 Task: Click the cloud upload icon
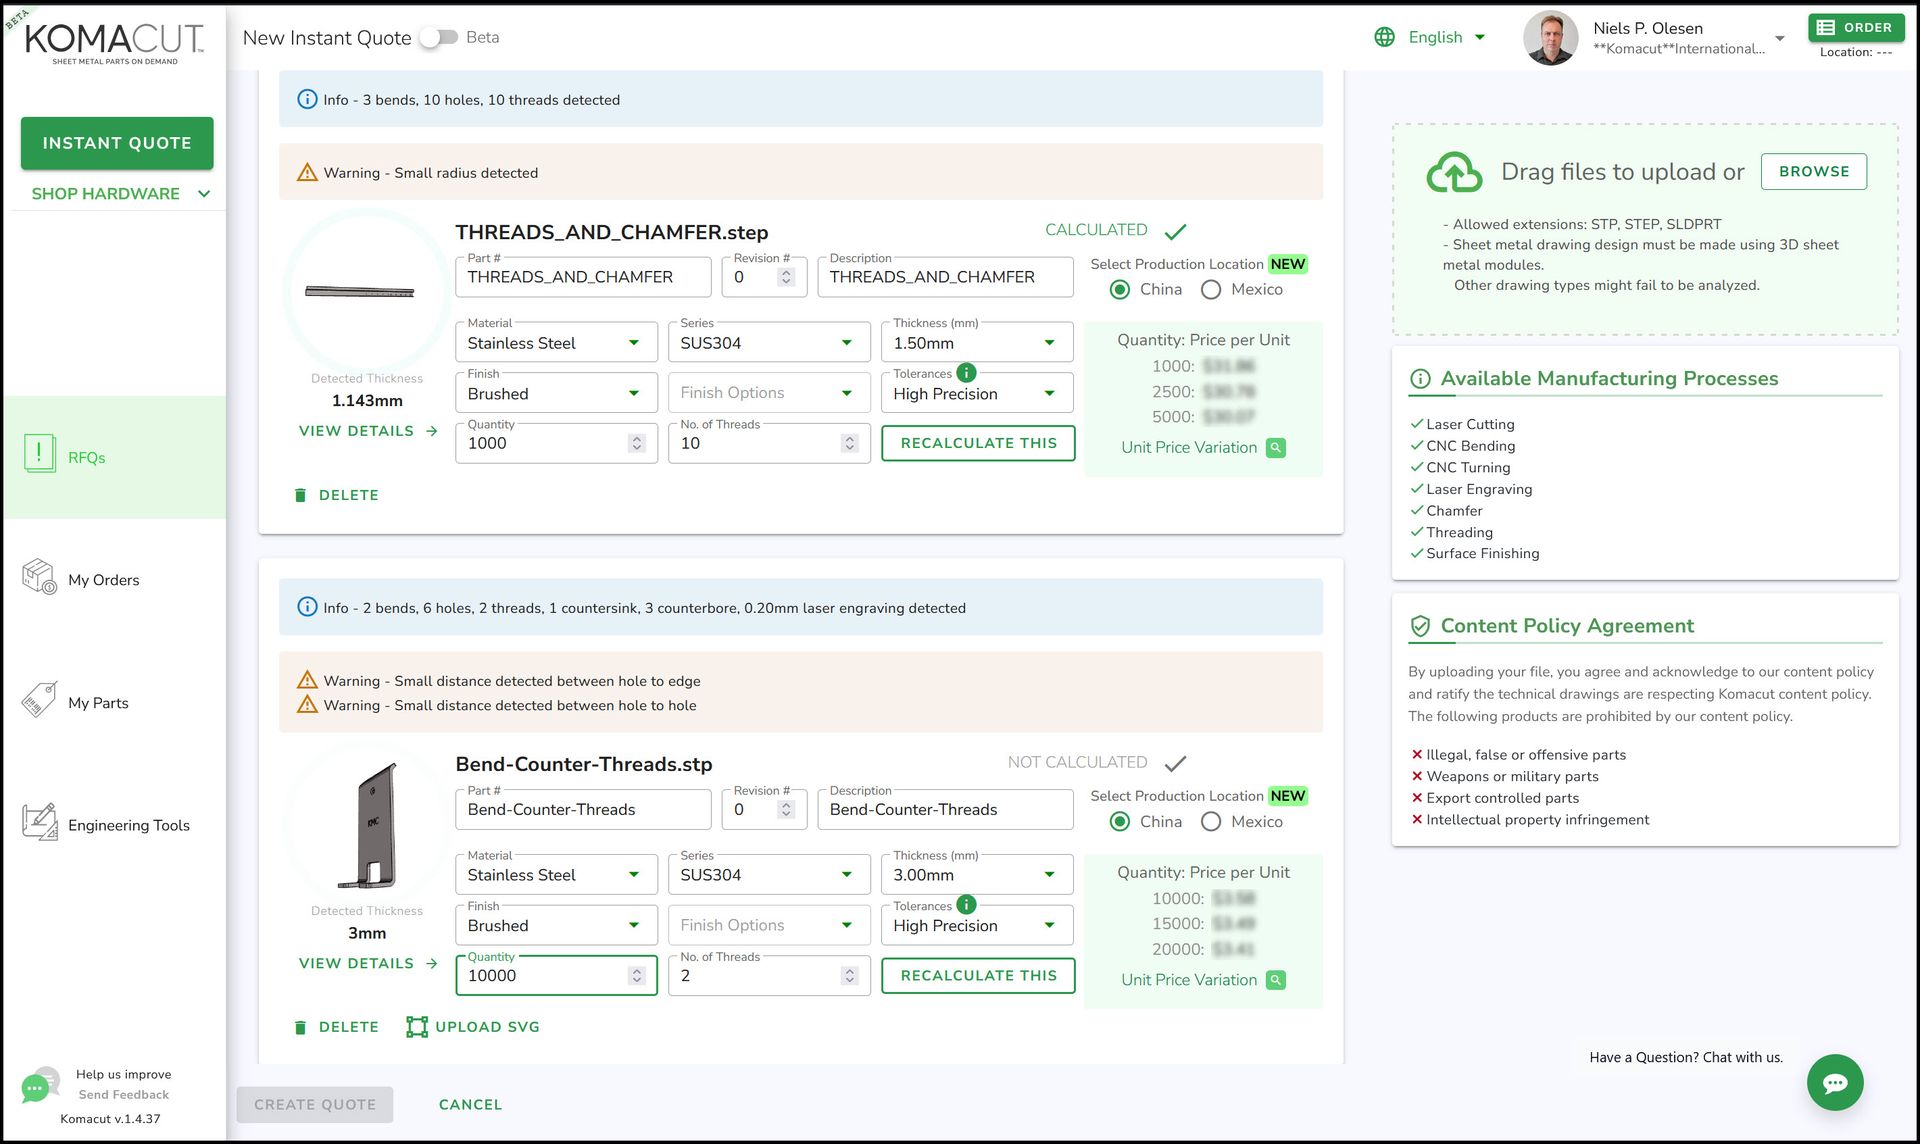[1453, 172]
